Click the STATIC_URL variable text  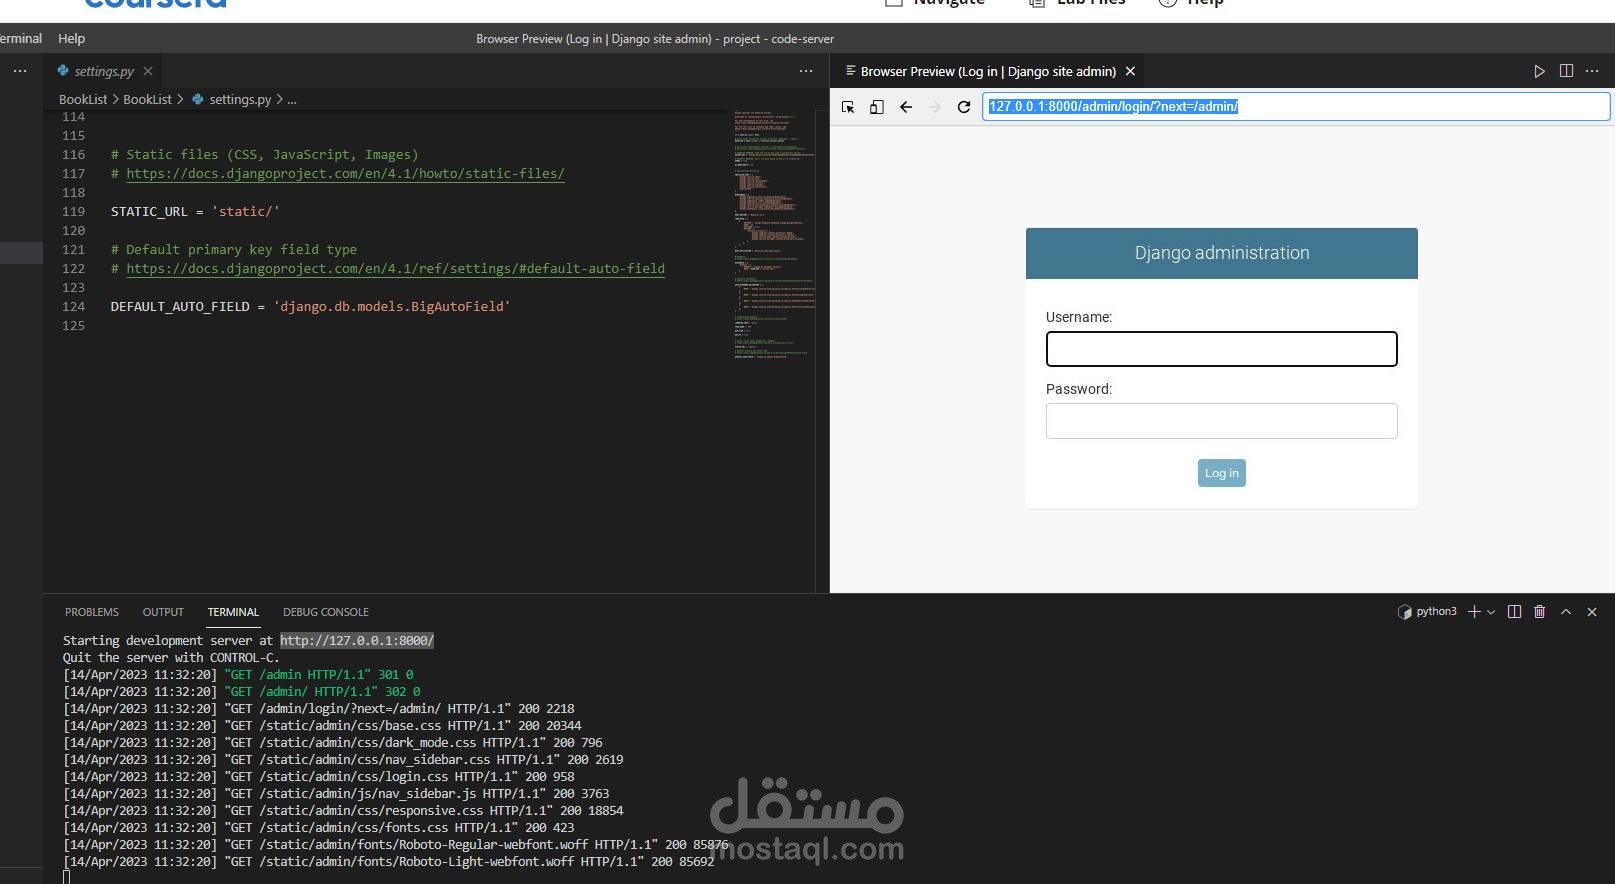[x=149, y=212]
